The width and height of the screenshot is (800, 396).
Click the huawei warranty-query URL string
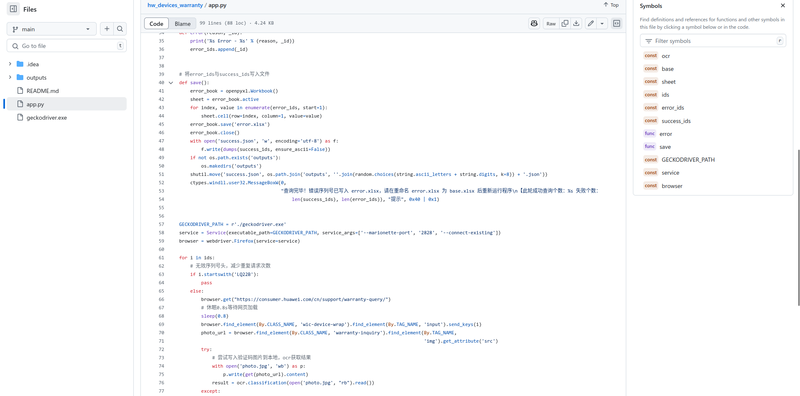(311, 299)
